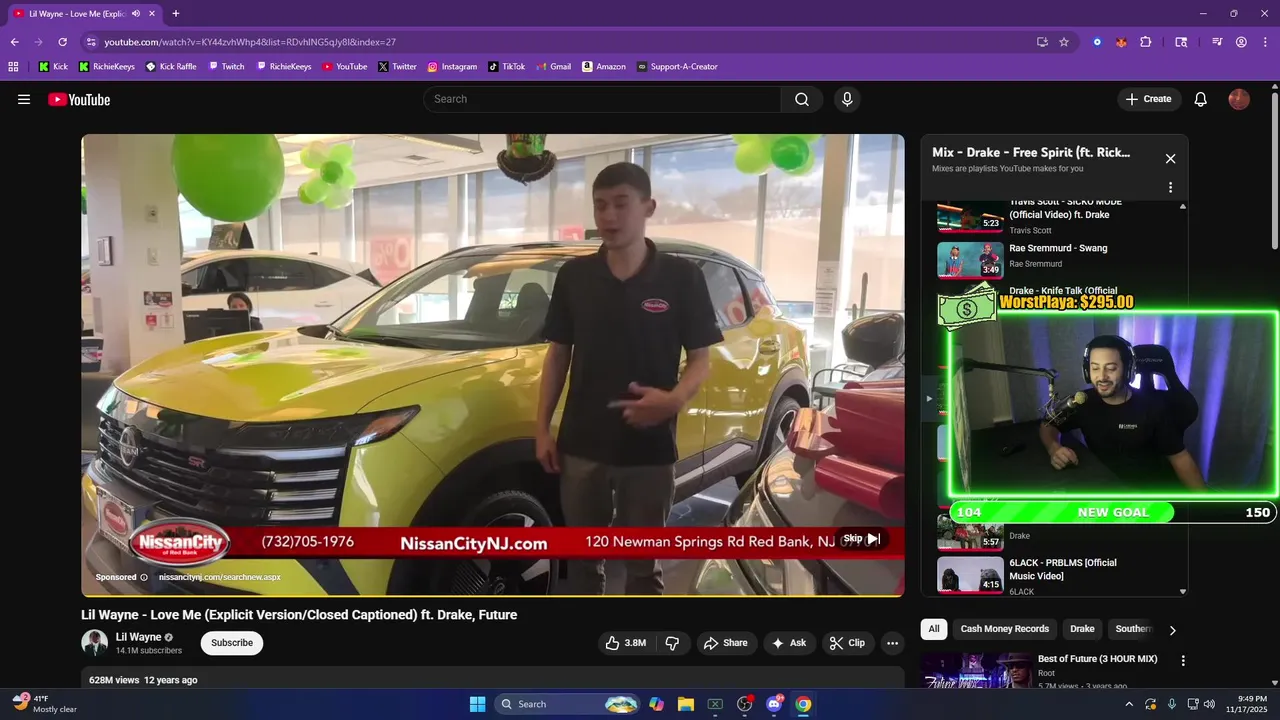
Task: Click the sponsored ad info icon
Action: coord(144,577)
